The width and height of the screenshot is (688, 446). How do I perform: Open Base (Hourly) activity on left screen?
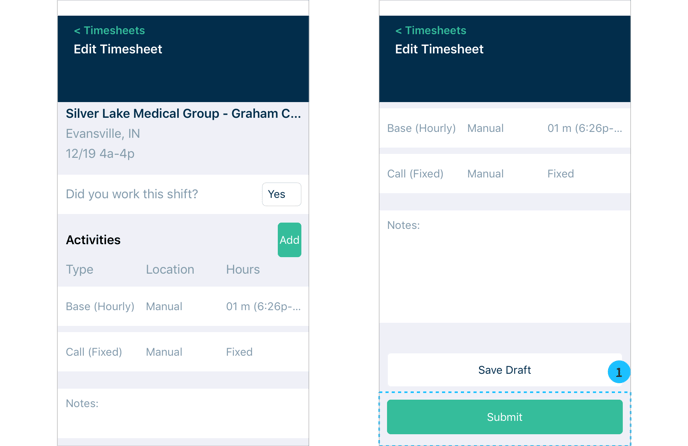tap(183, 306)
